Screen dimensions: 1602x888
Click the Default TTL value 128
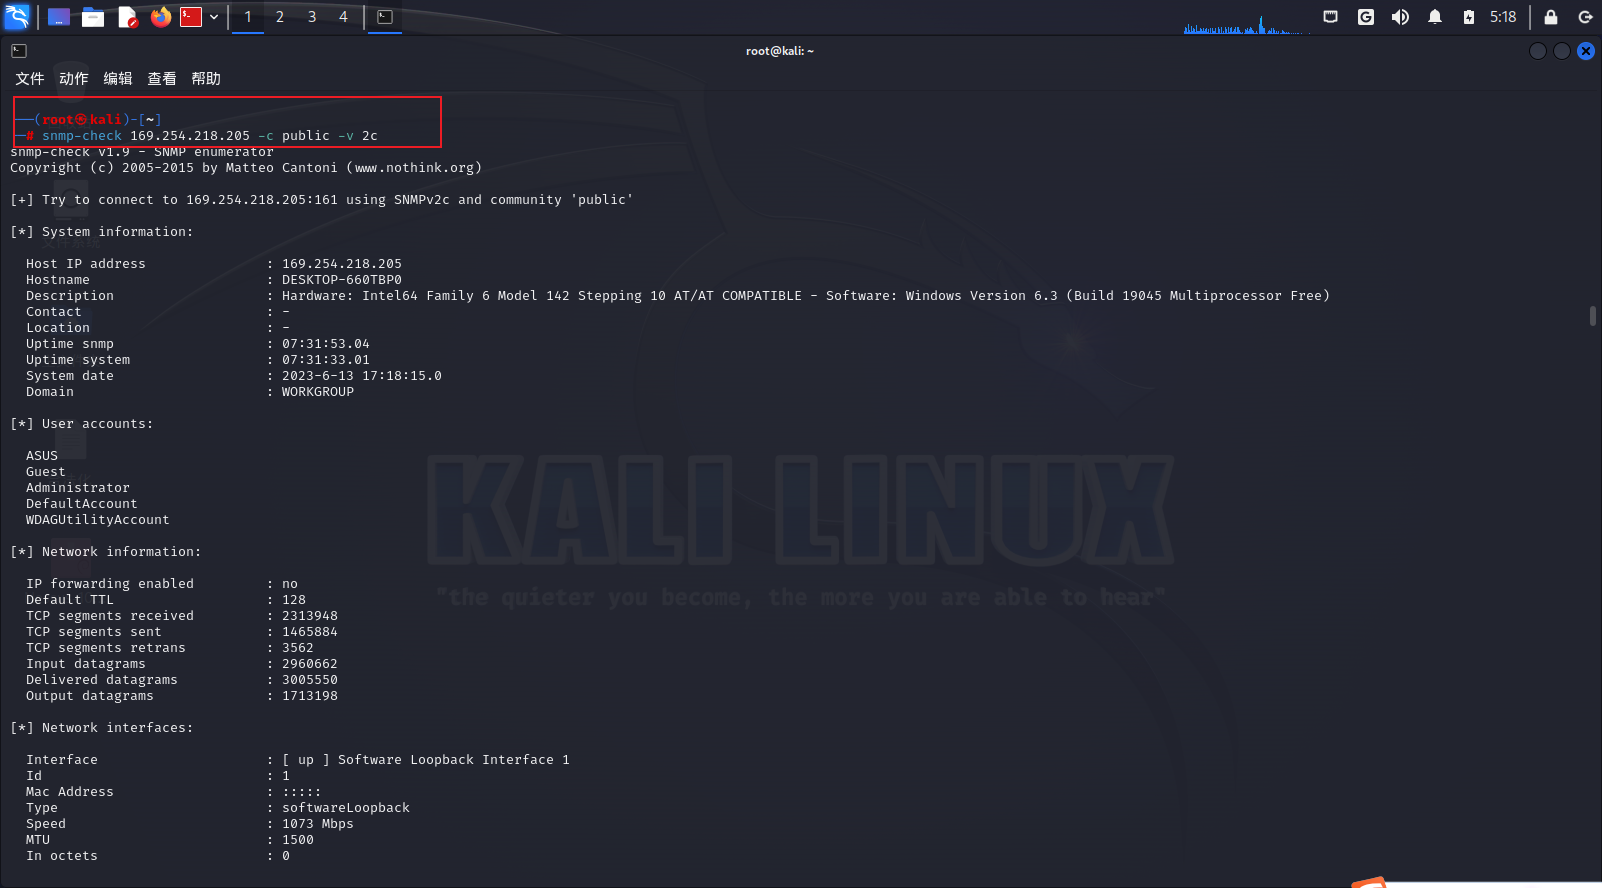pos(294,600)
